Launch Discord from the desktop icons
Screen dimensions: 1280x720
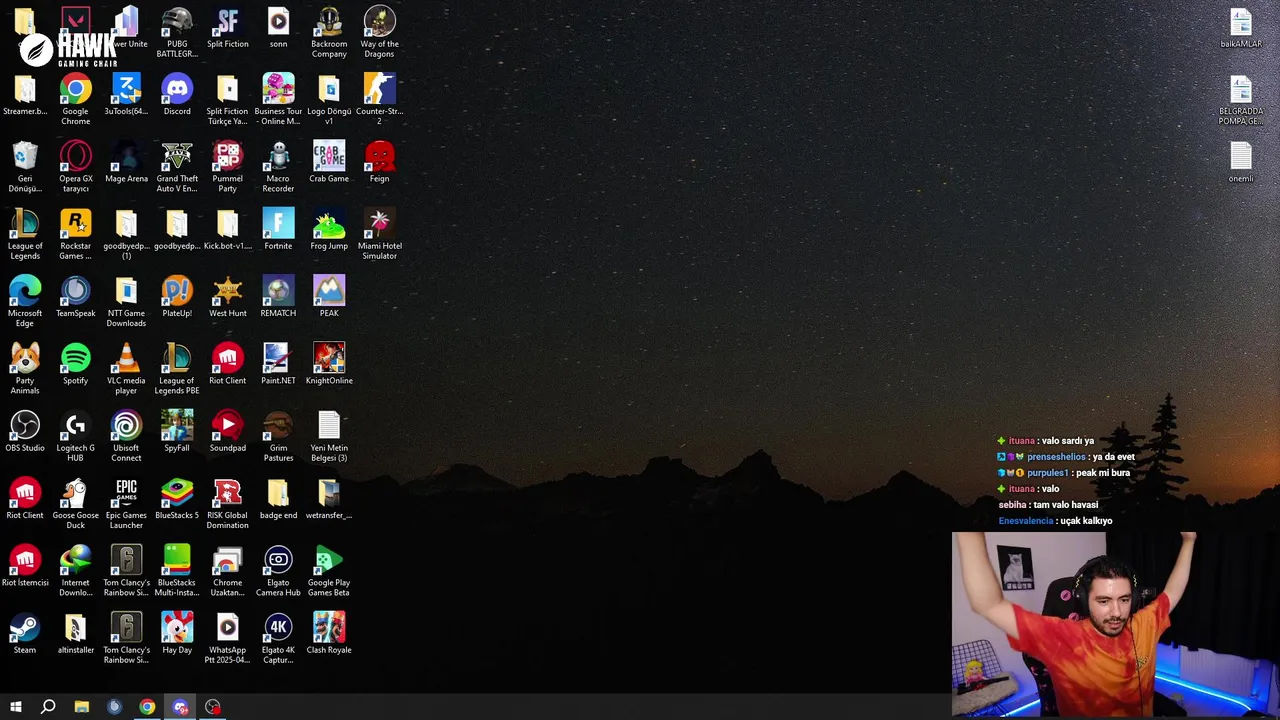(177, 91)
